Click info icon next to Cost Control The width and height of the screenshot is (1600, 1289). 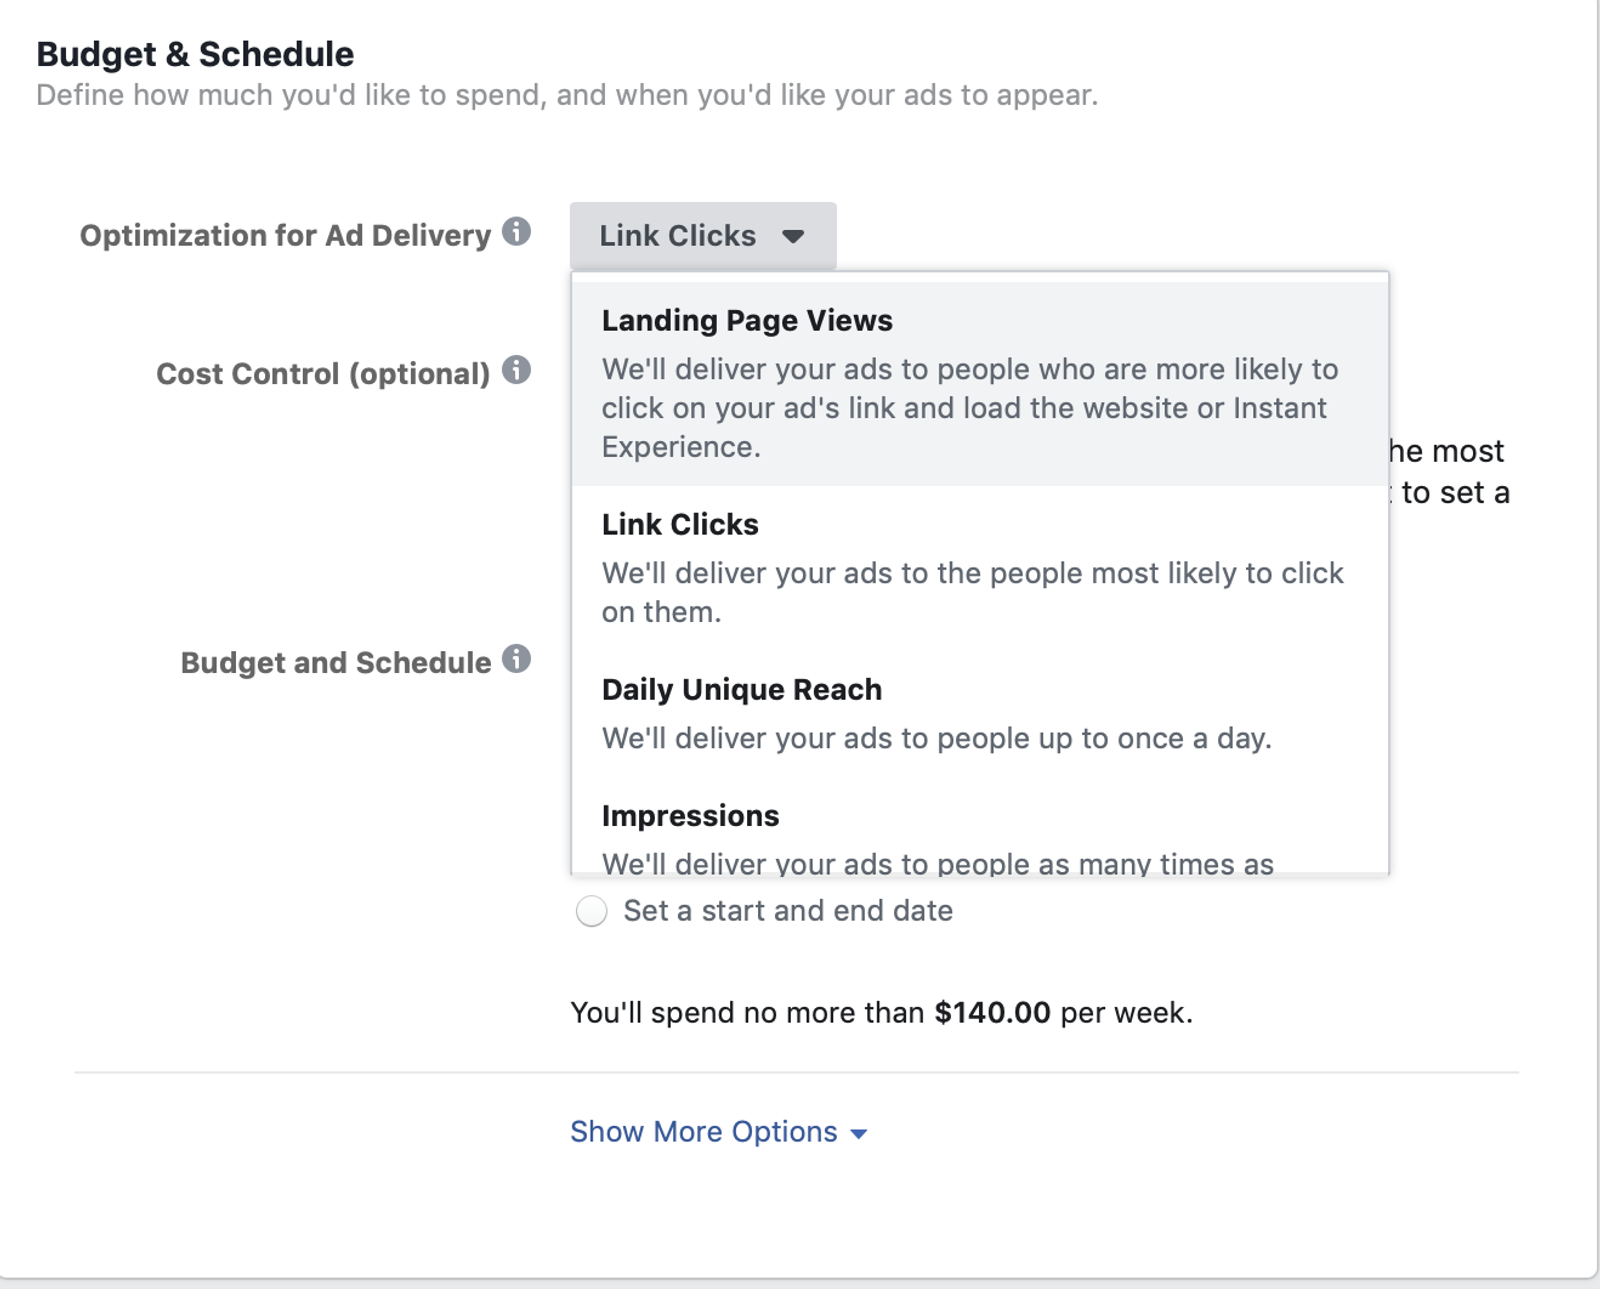point(516,370)
